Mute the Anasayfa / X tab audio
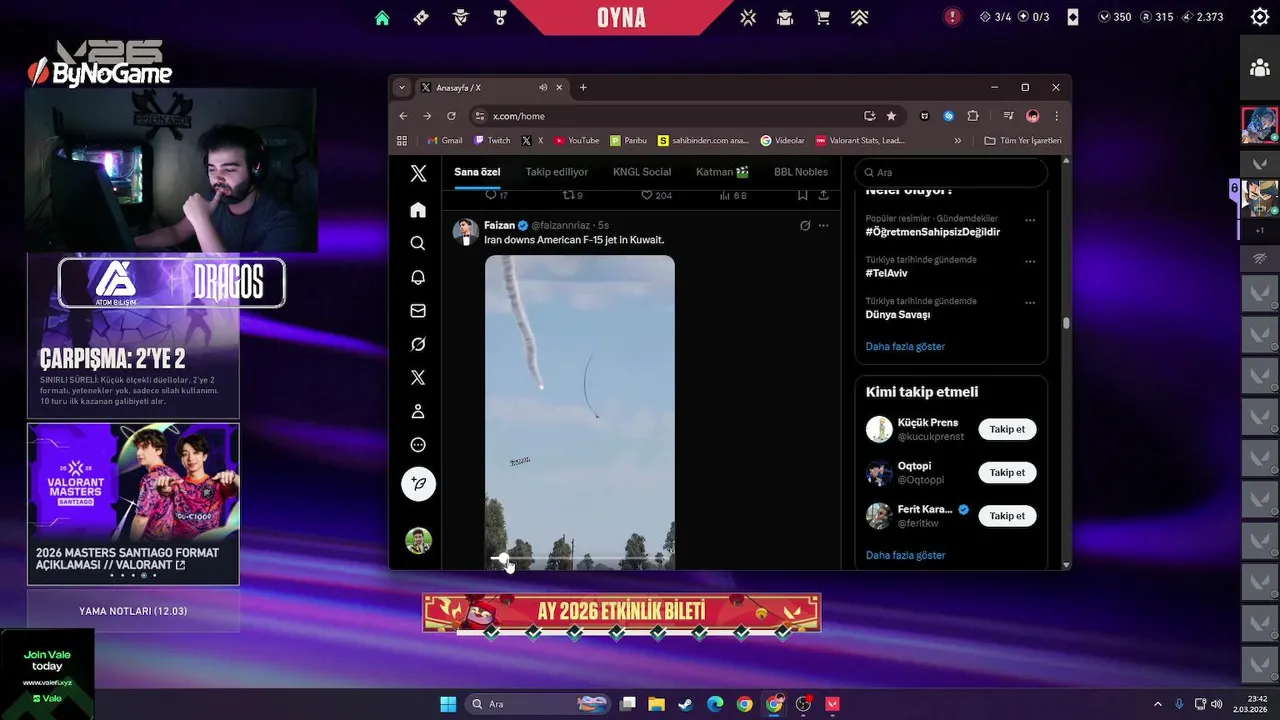Viewport: 1280px width, 720px height. [543, 87]
